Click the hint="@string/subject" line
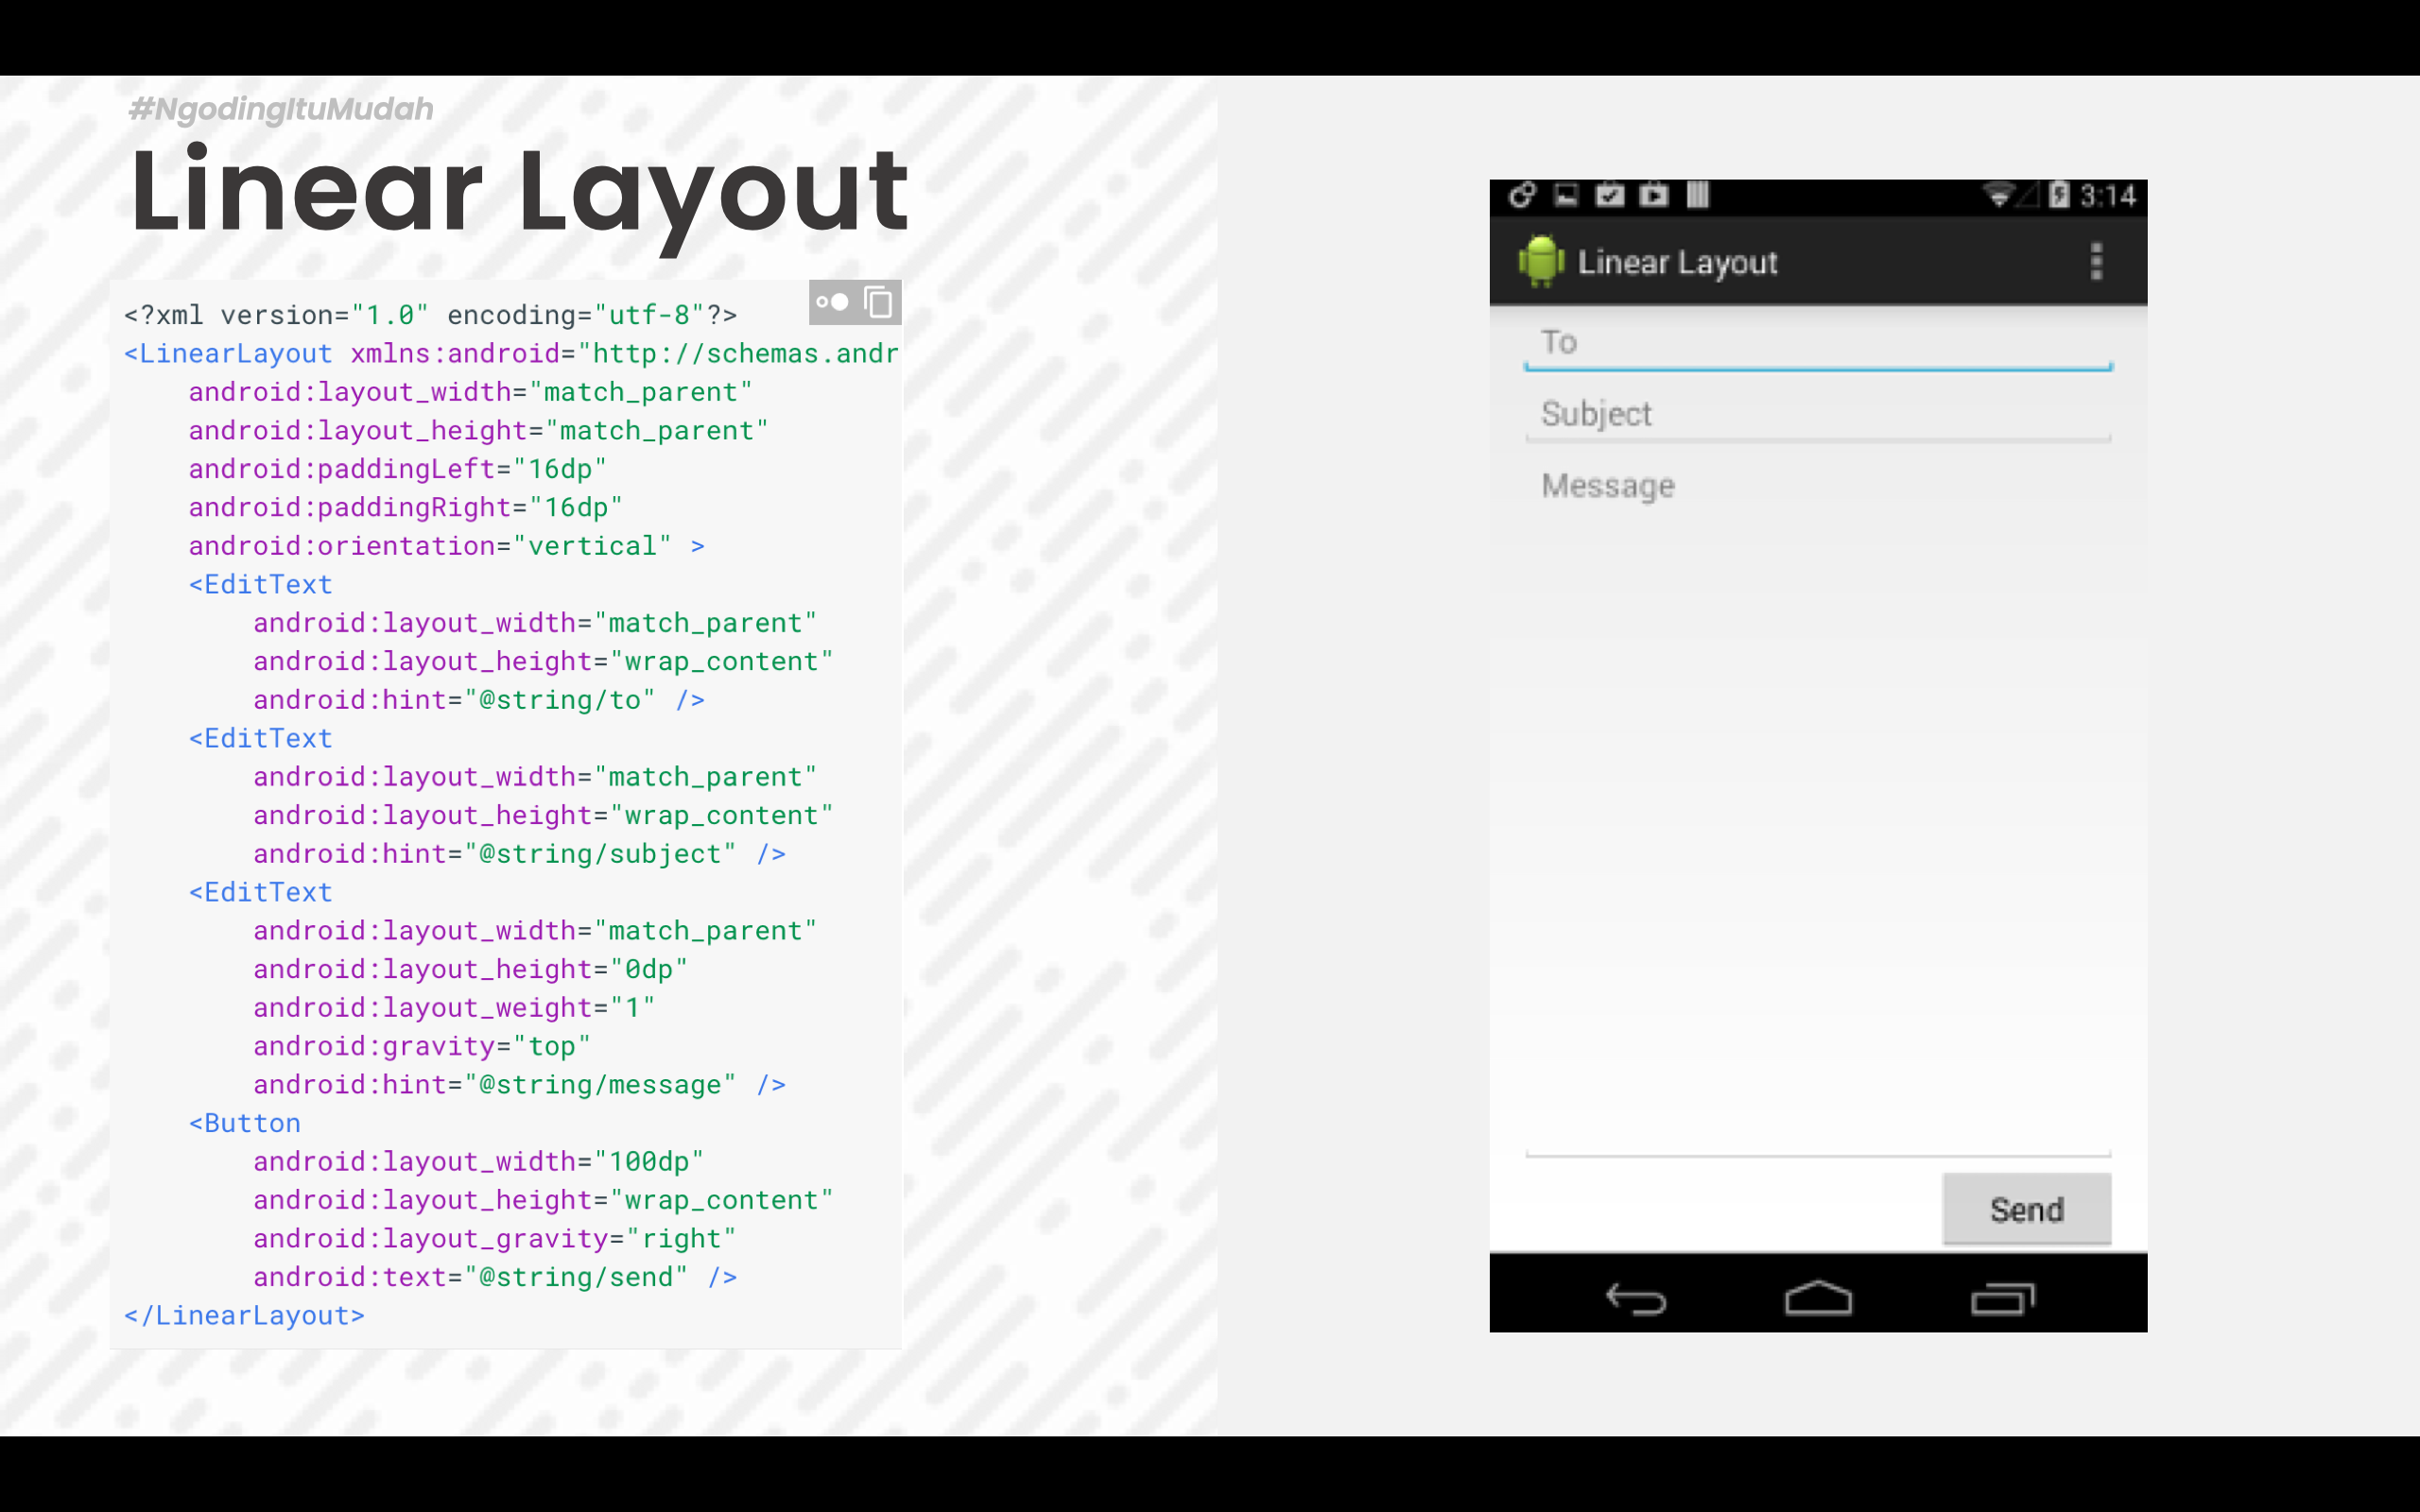 [x=520, y=854]
